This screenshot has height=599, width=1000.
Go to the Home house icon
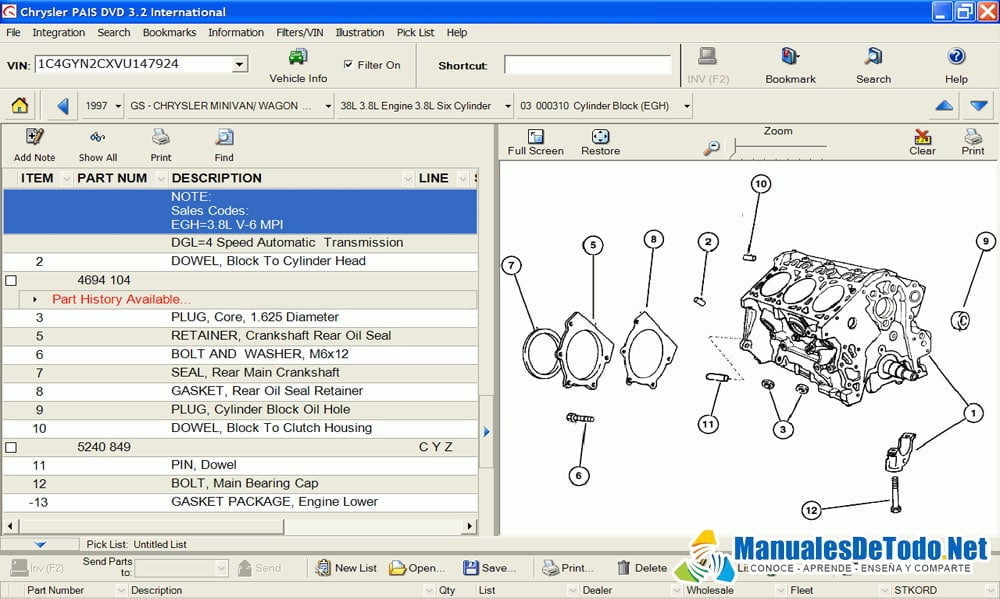pos(20,105)
